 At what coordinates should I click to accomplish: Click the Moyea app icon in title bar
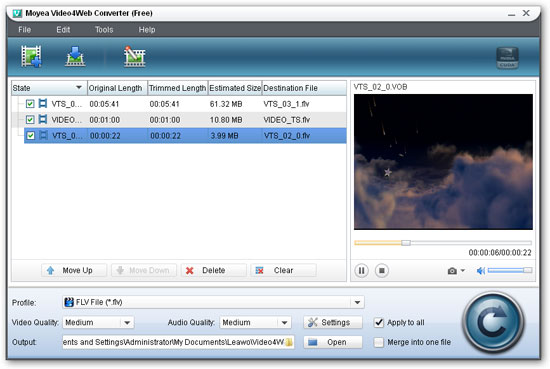coord(18,13)
